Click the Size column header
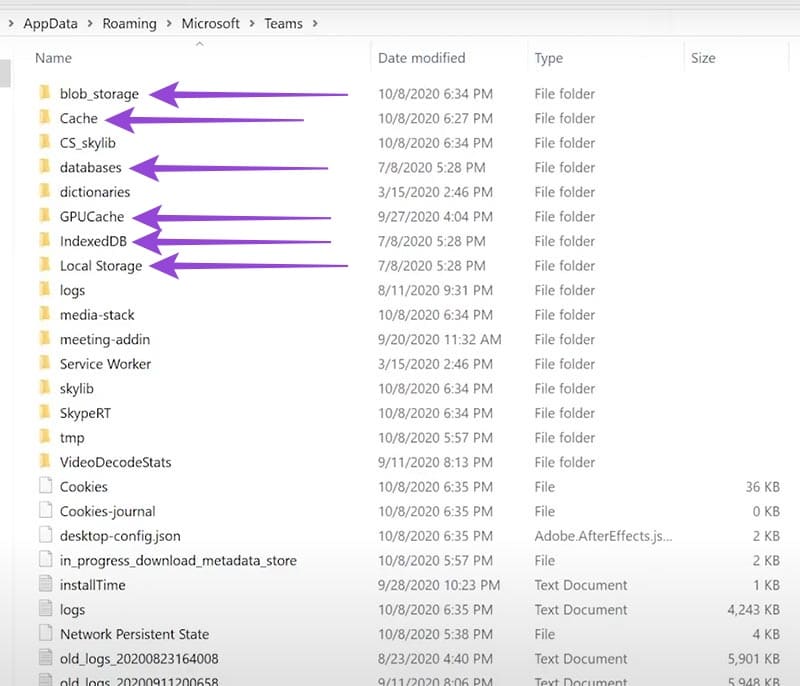 [x=703, y=58]
